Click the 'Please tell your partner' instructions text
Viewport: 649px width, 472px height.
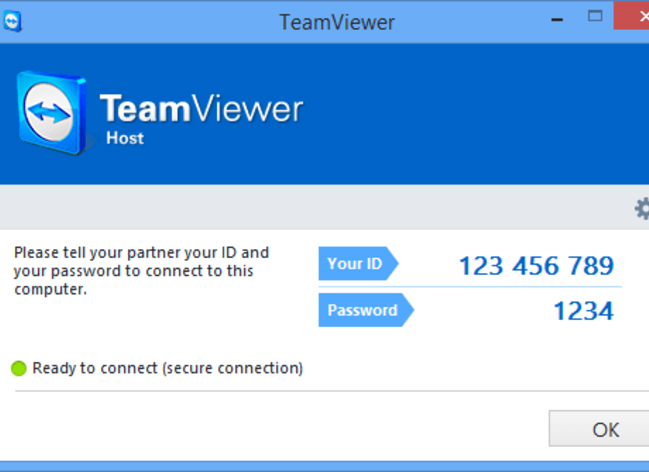click(142, 271)
